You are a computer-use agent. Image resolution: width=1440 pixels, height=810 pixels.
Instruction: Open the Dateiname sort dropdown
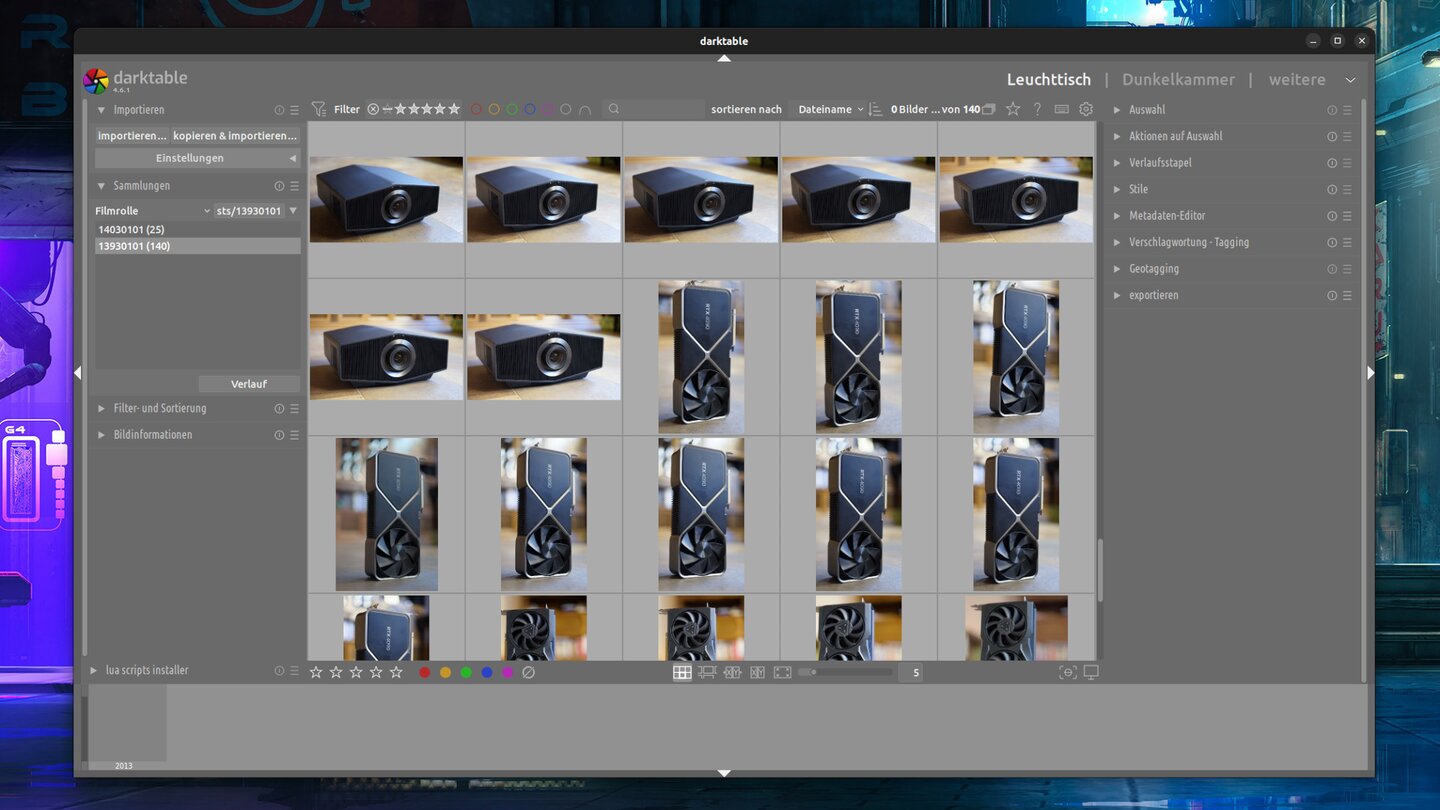(x=830, y=109)
